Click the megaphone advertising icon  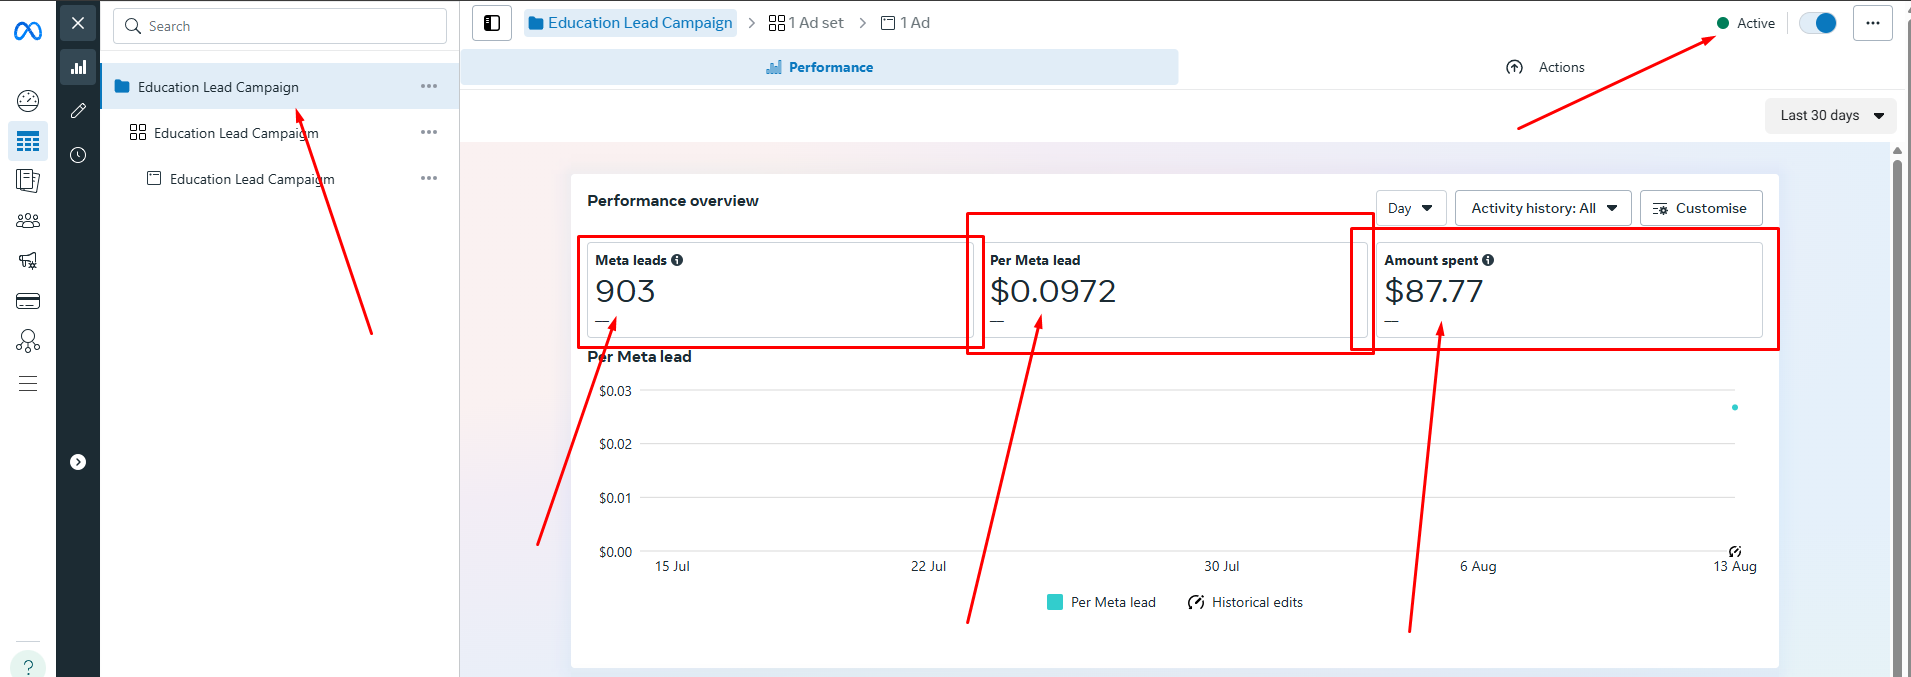[28, 261]
